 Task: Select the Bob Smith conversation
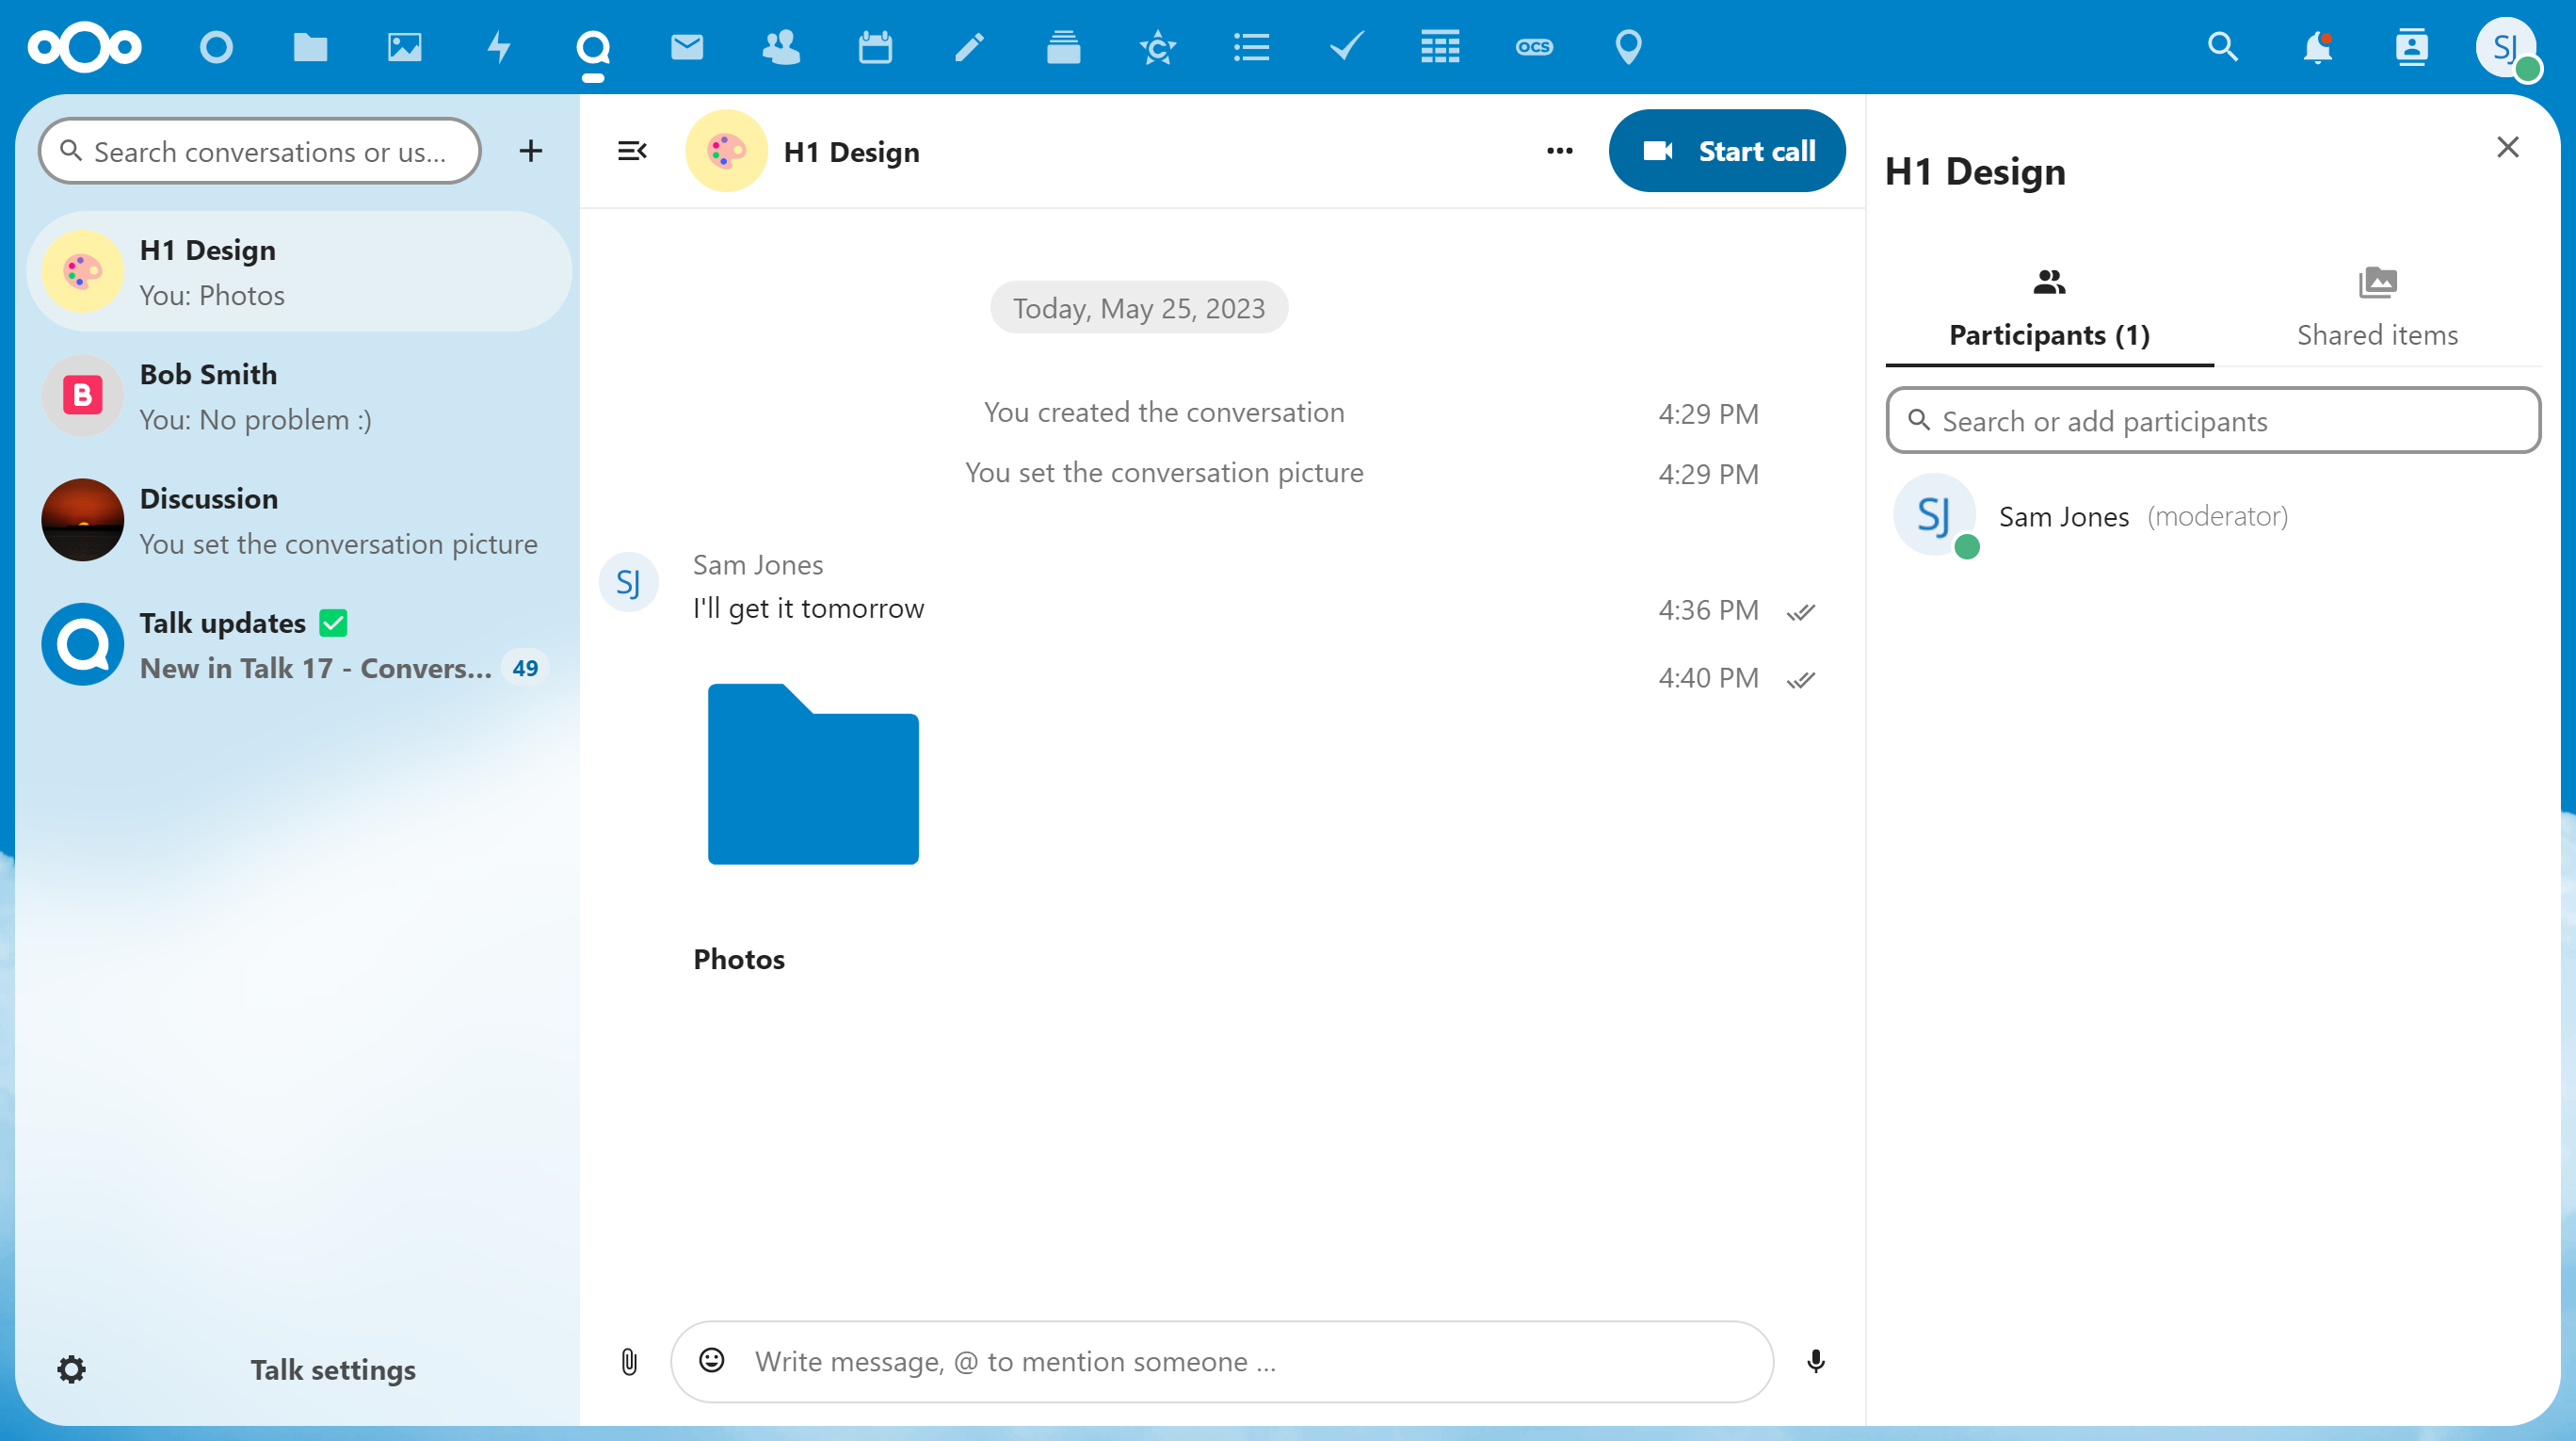coord(300,396)
